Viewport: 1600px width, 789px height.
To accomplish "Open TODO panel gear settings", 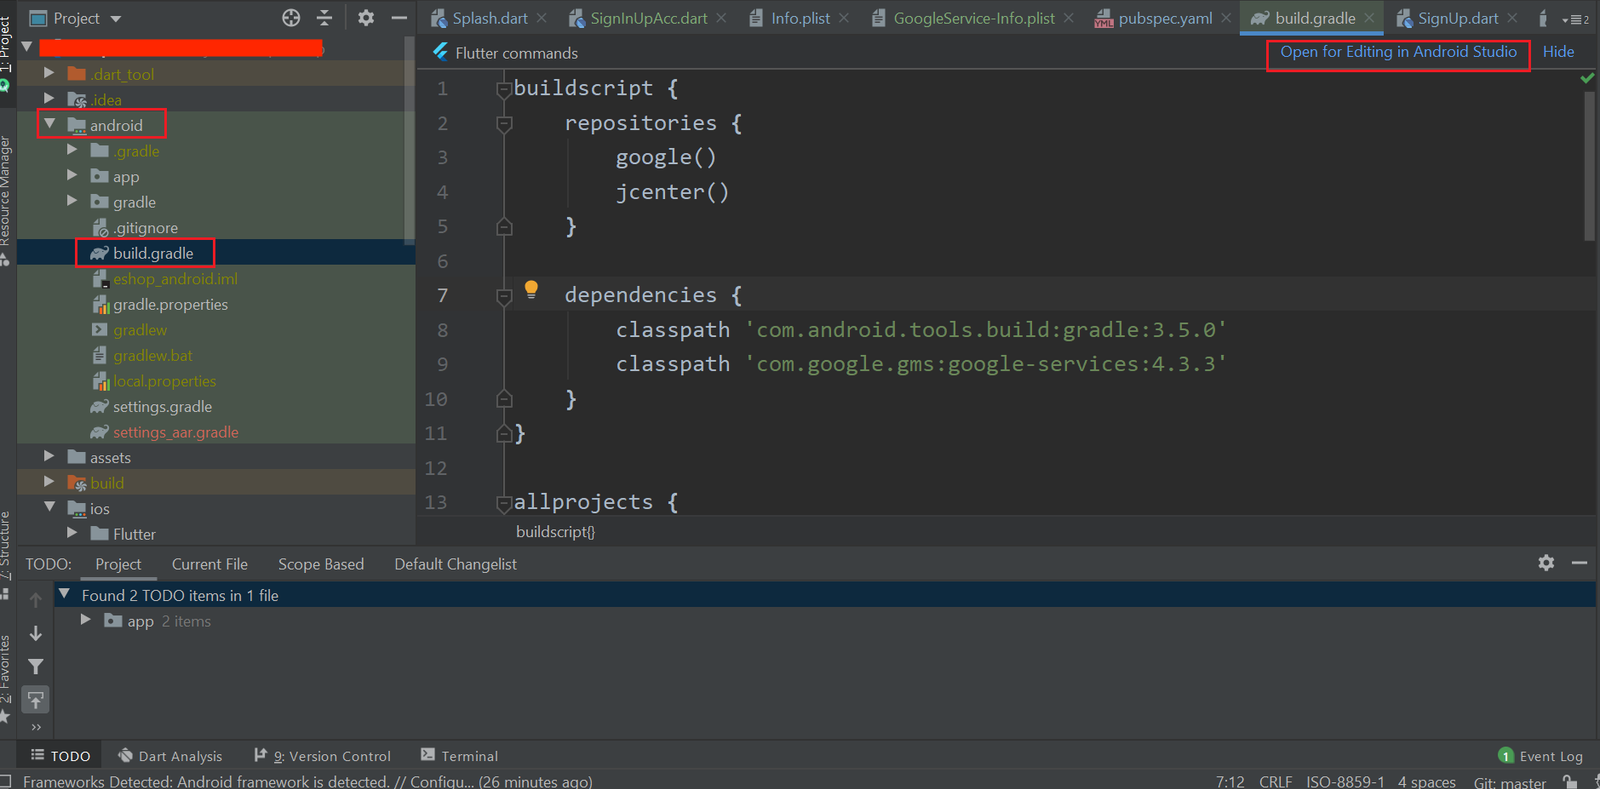I will 1546,563.
